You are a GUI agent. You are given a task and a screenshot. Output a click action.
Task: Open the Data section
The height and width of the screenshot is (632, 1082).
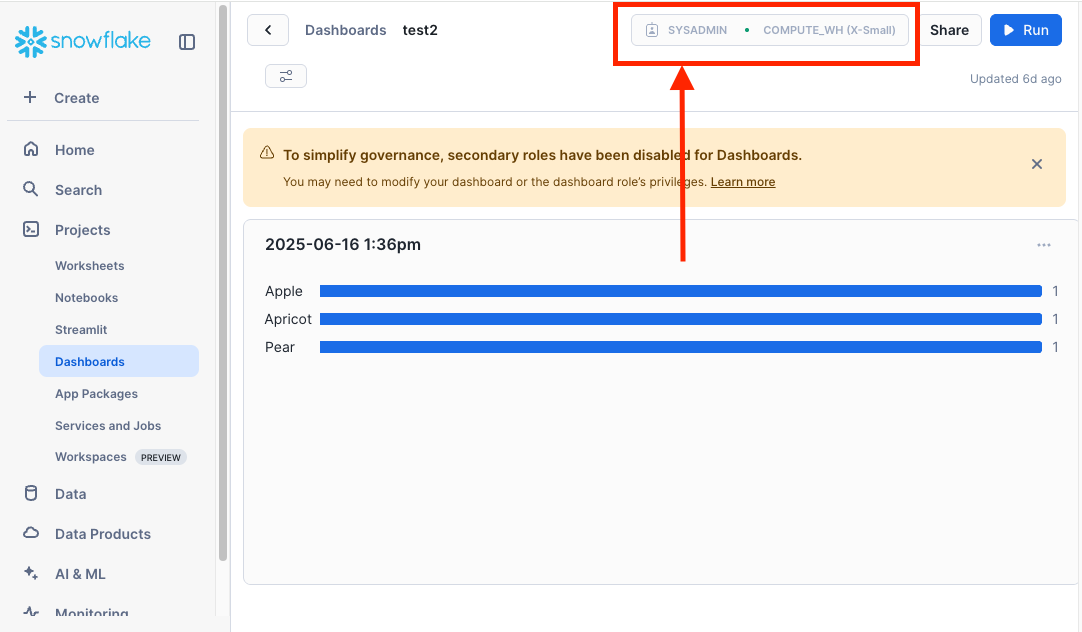tap(70, 494)
